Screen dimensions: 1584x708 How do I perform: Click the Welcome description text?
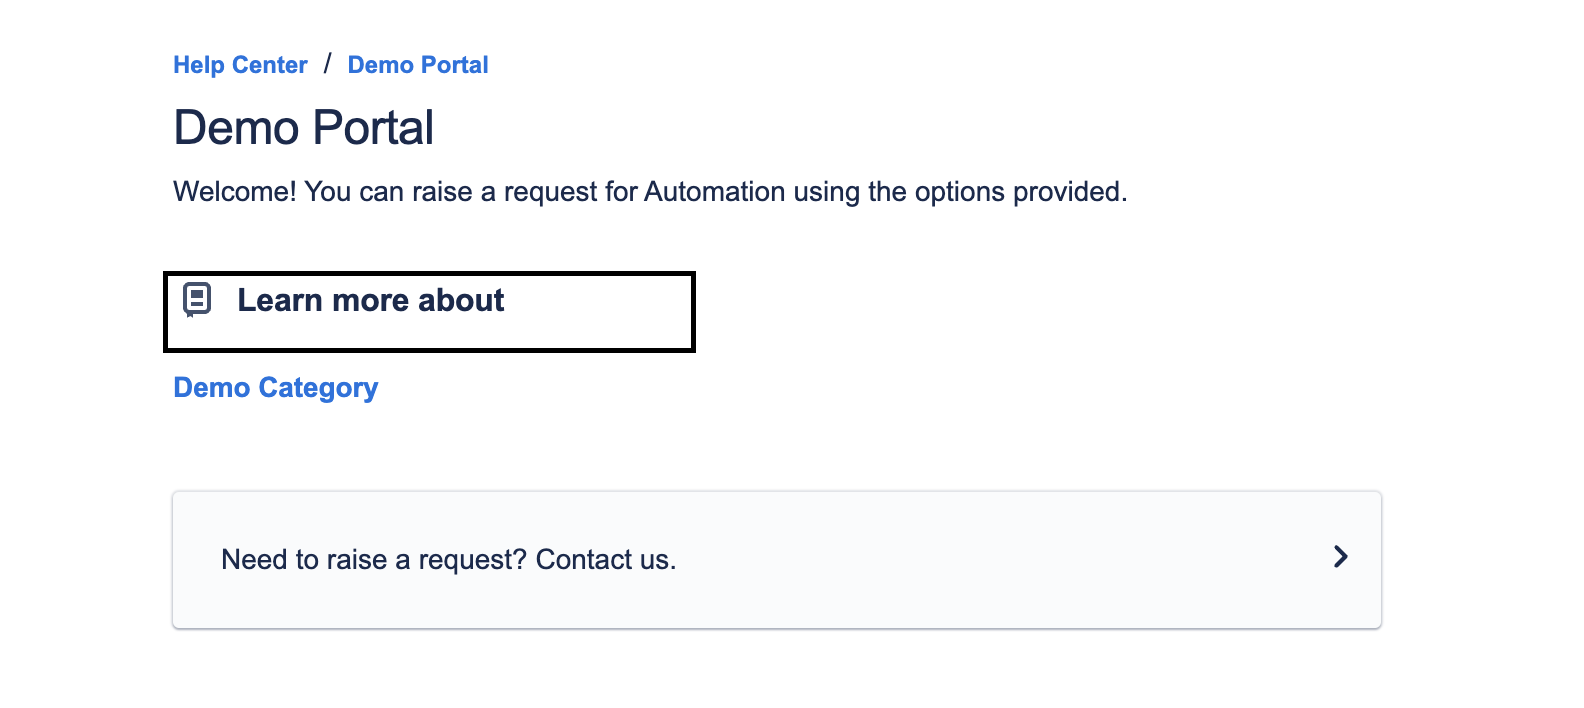coord(650,192)
